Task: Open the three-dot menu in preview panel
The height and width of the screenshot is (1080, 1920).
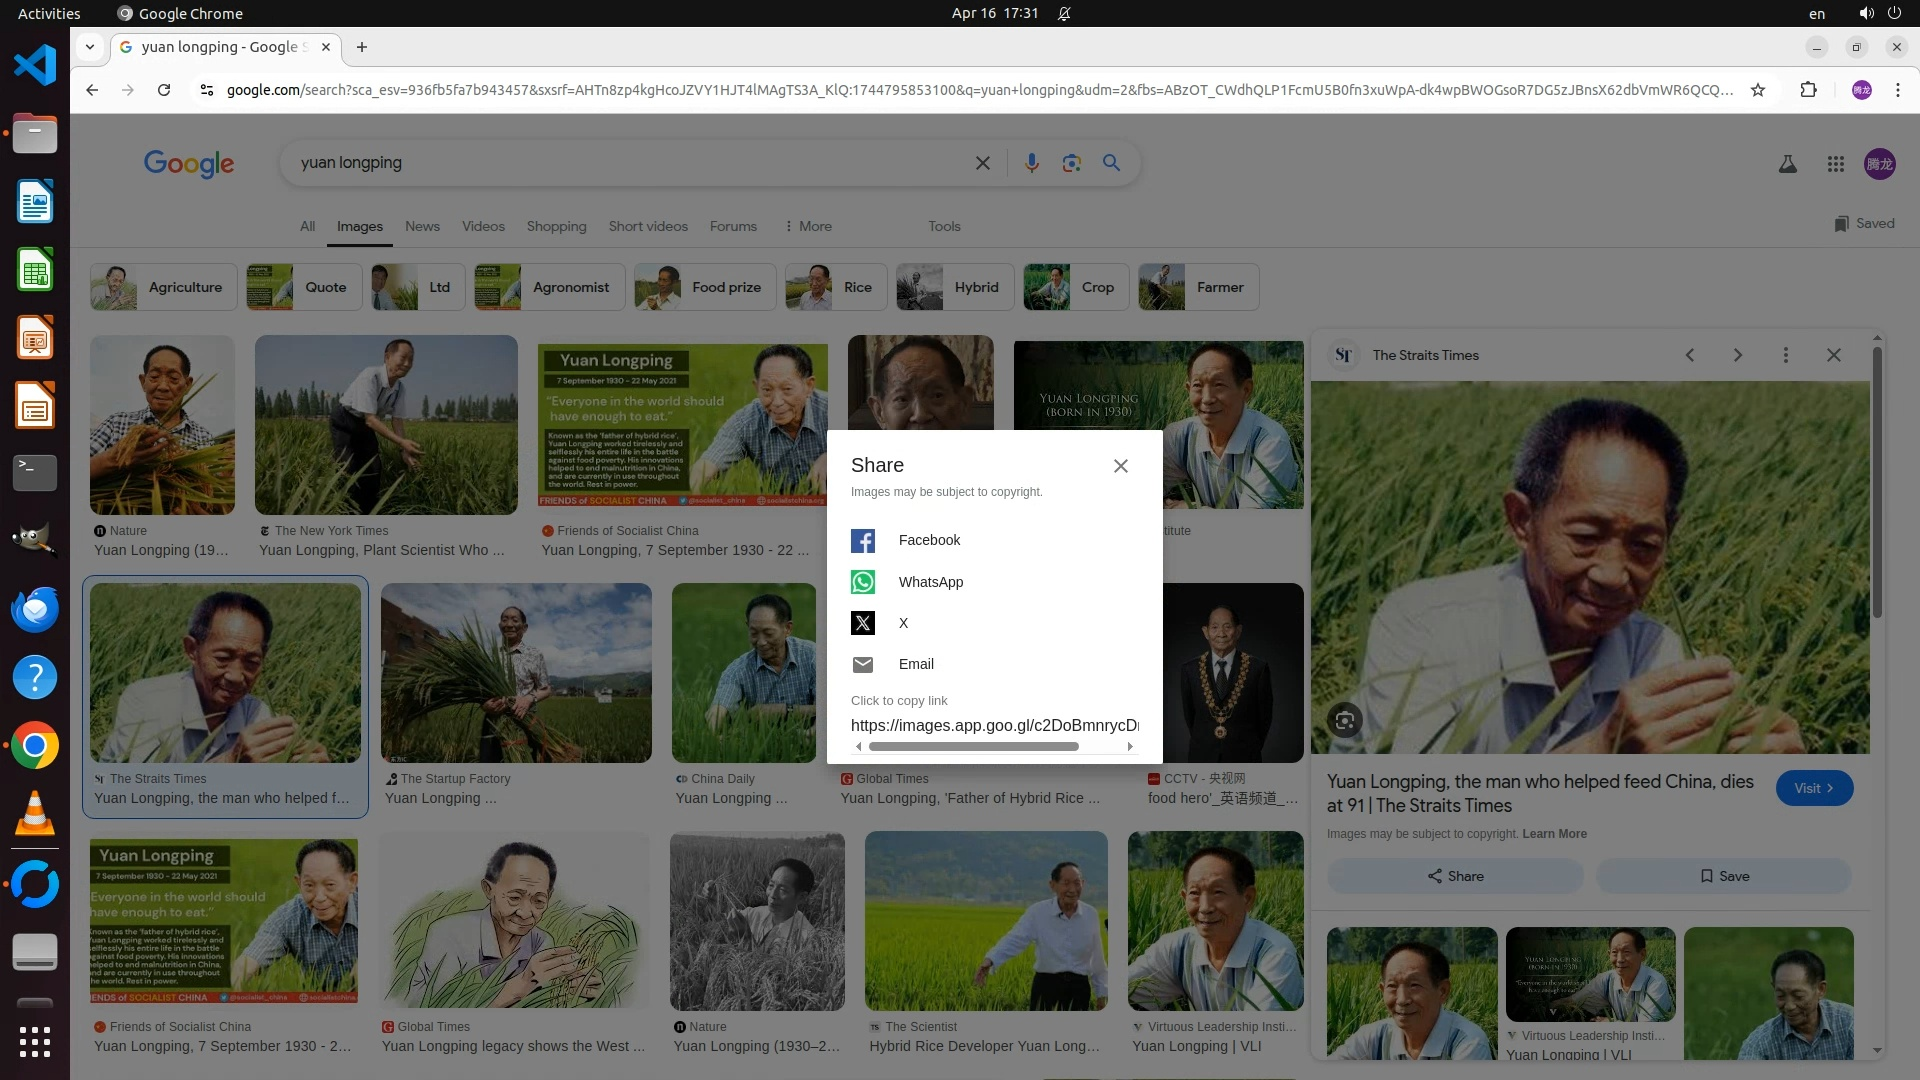Action: coord(1785,355)
